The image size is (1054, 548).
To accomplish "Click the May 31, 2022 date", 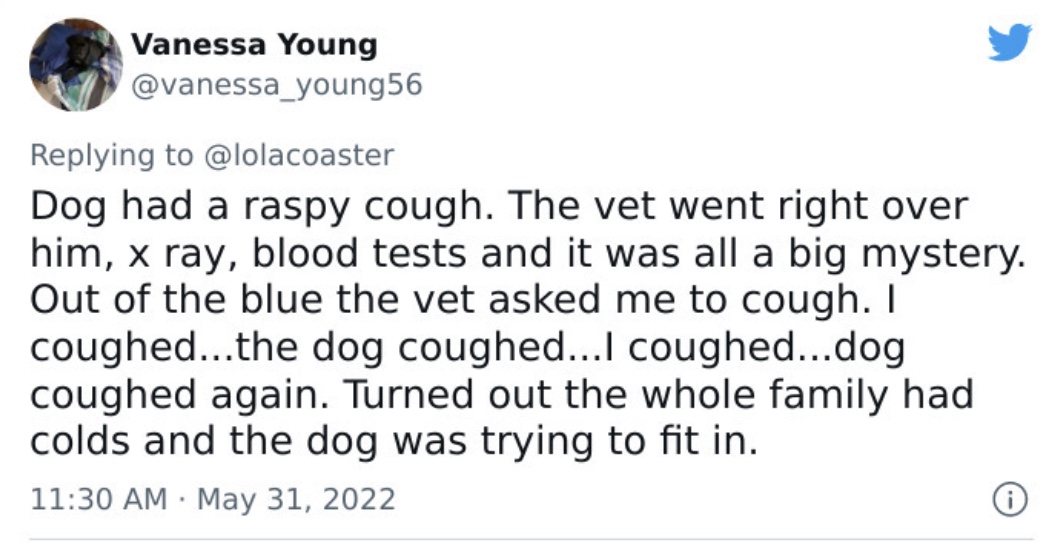I will [x=296, y=500].
